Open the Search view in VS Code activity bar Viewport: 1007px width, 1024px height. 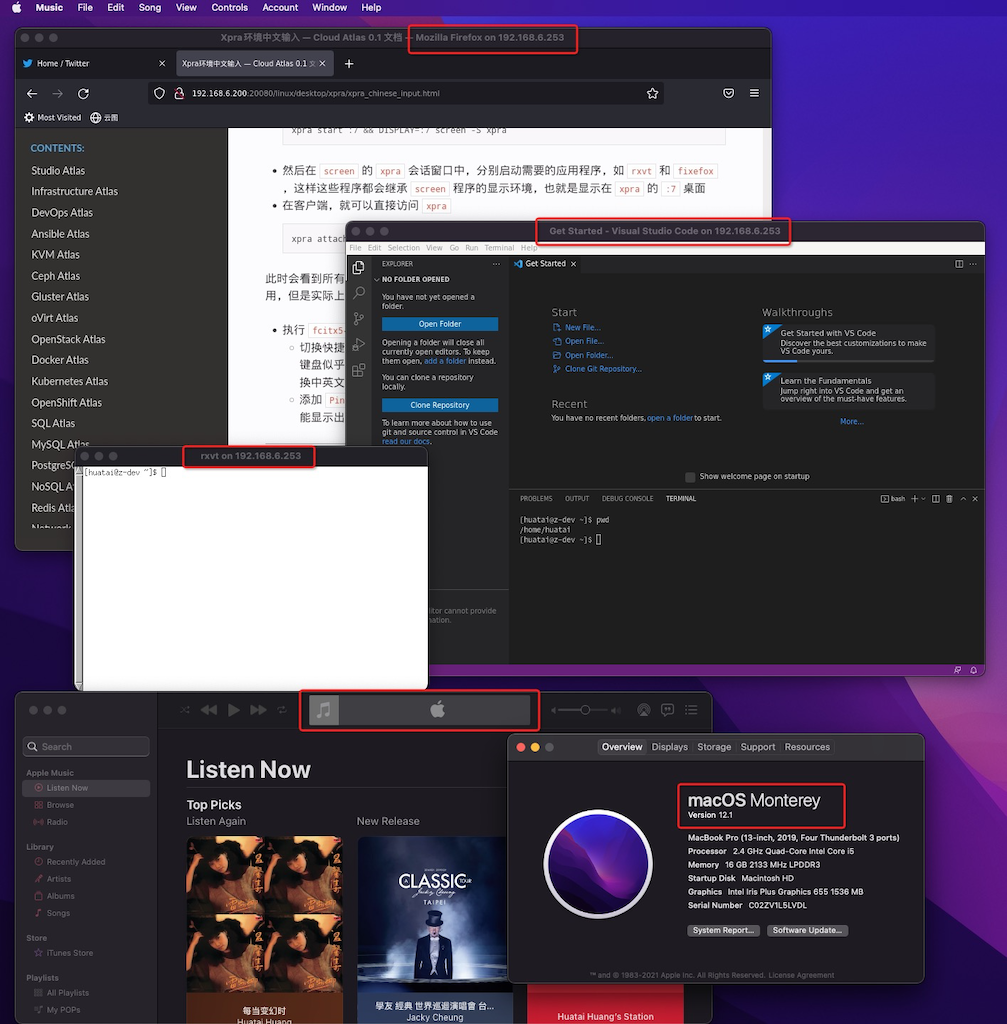tap(359, 293)
